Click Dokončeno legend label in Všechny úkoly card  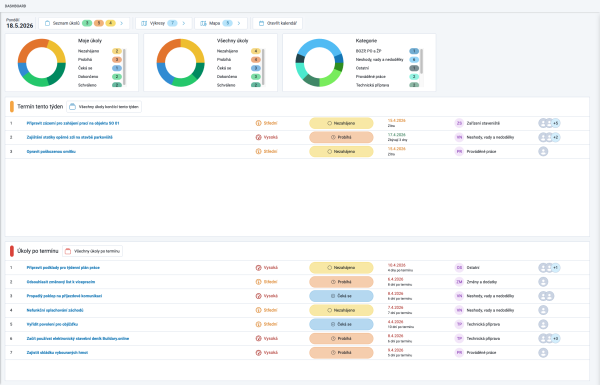[x=227, y=77]
